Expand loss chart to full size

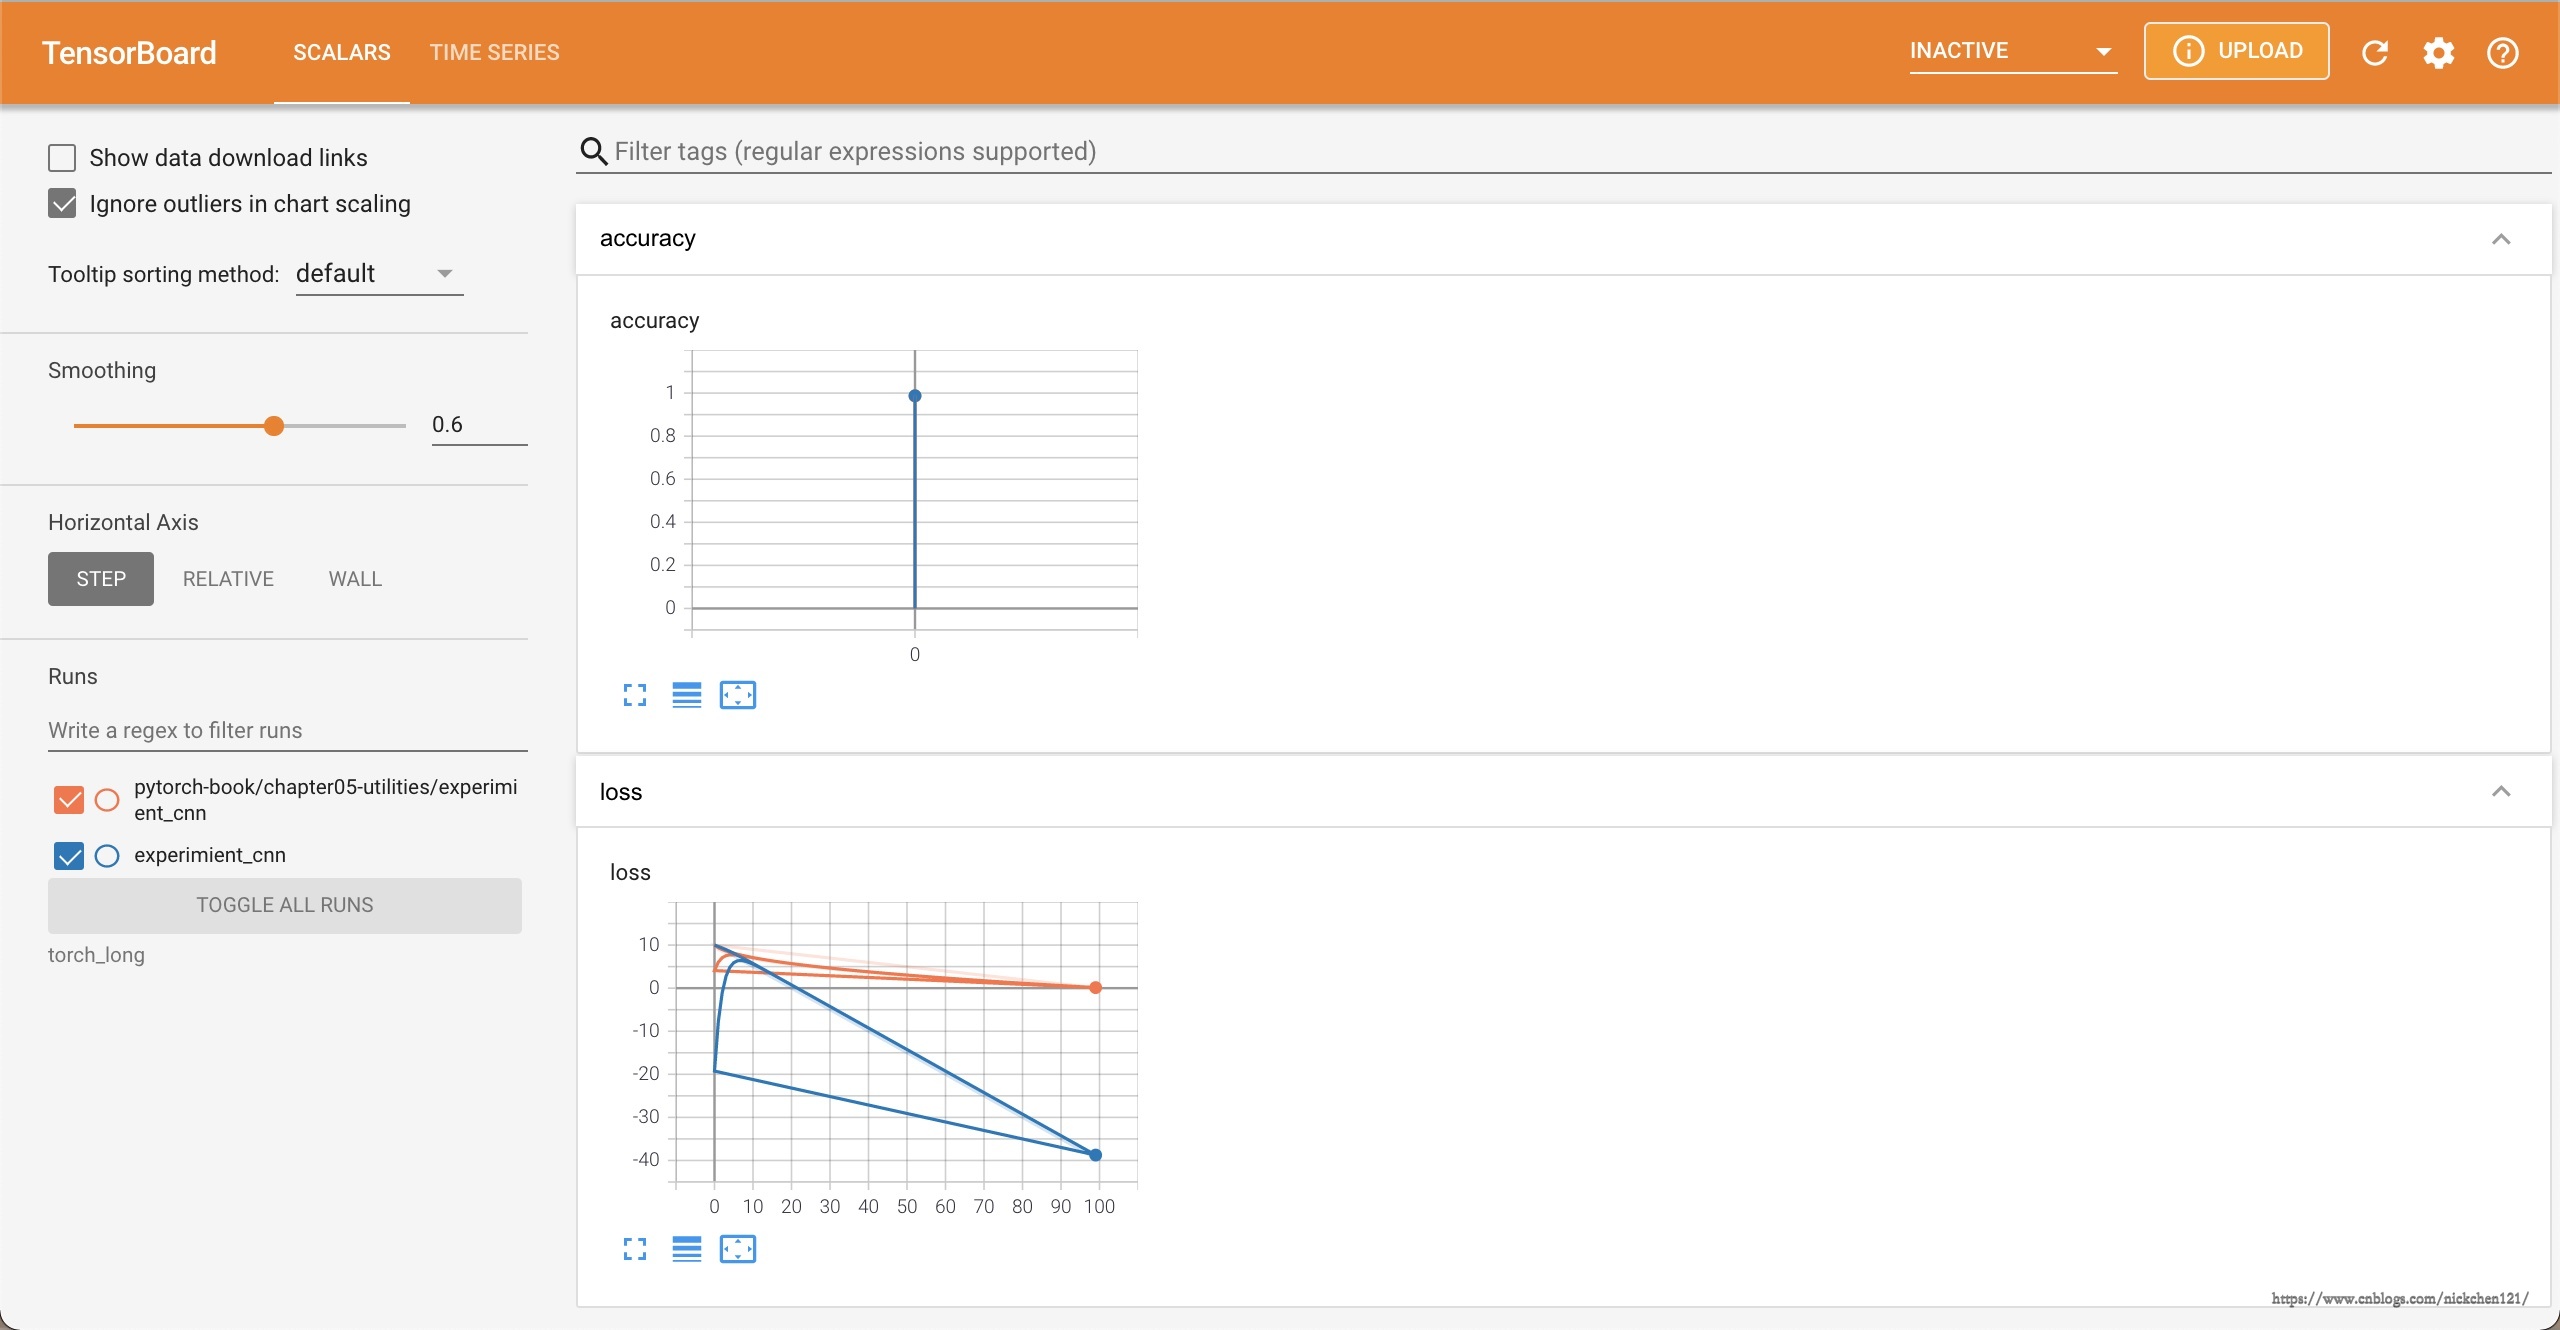coord(635,1249)
